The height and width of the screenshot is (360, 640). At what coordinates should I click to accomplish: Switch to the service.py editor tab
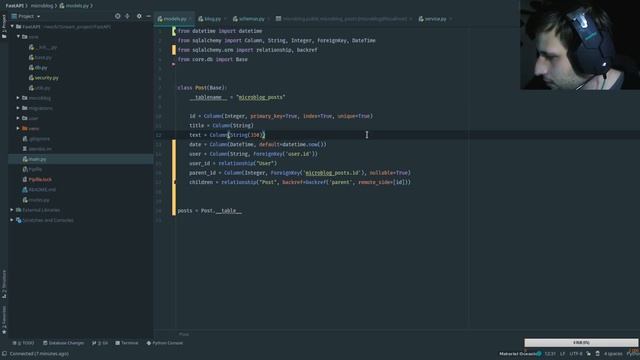click(x=432, y=19)
